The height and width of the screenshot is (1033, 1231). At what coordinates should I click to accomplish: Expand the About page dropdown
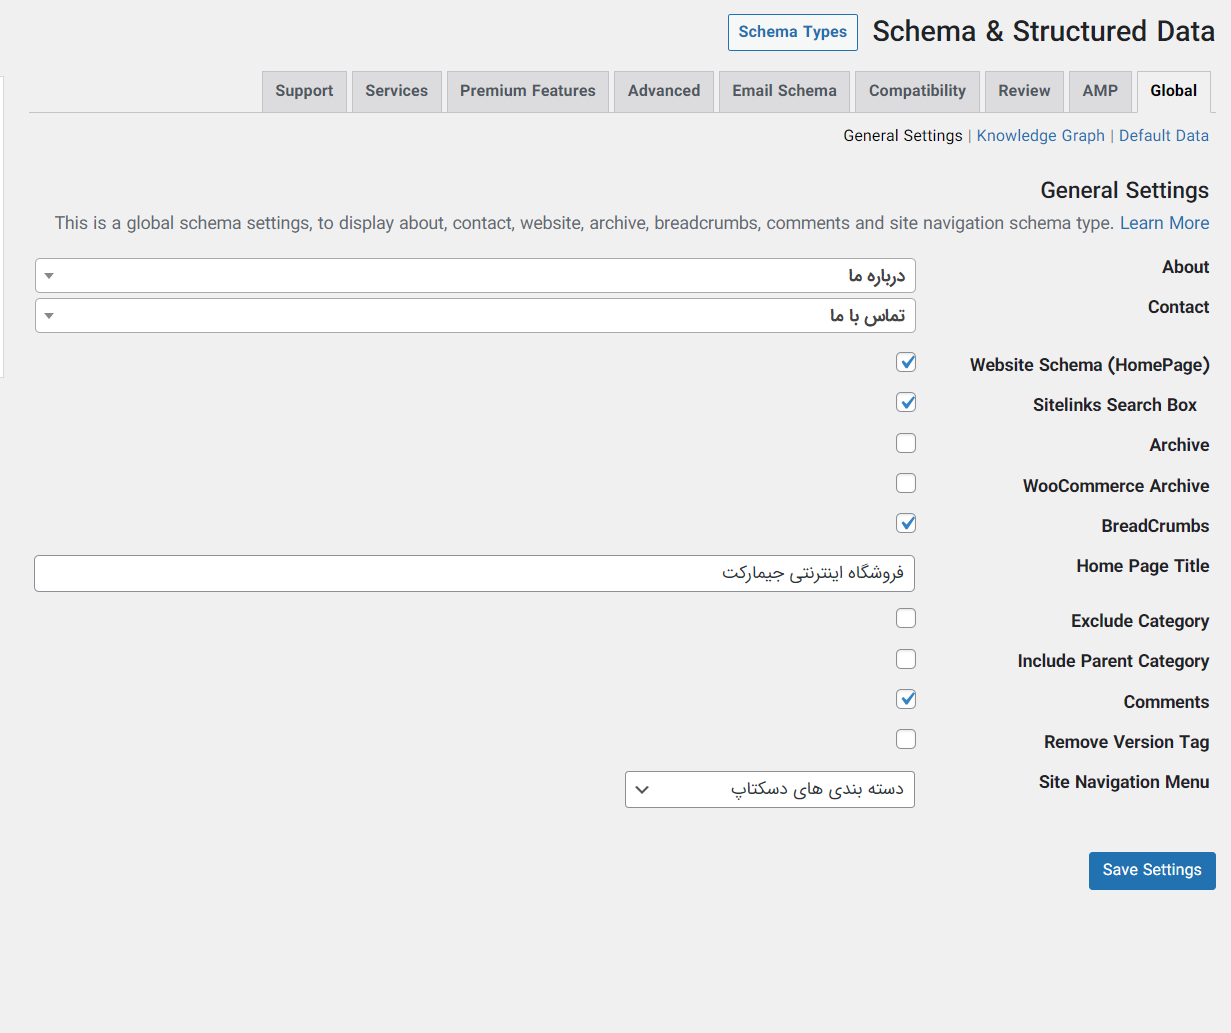point(475,276)
